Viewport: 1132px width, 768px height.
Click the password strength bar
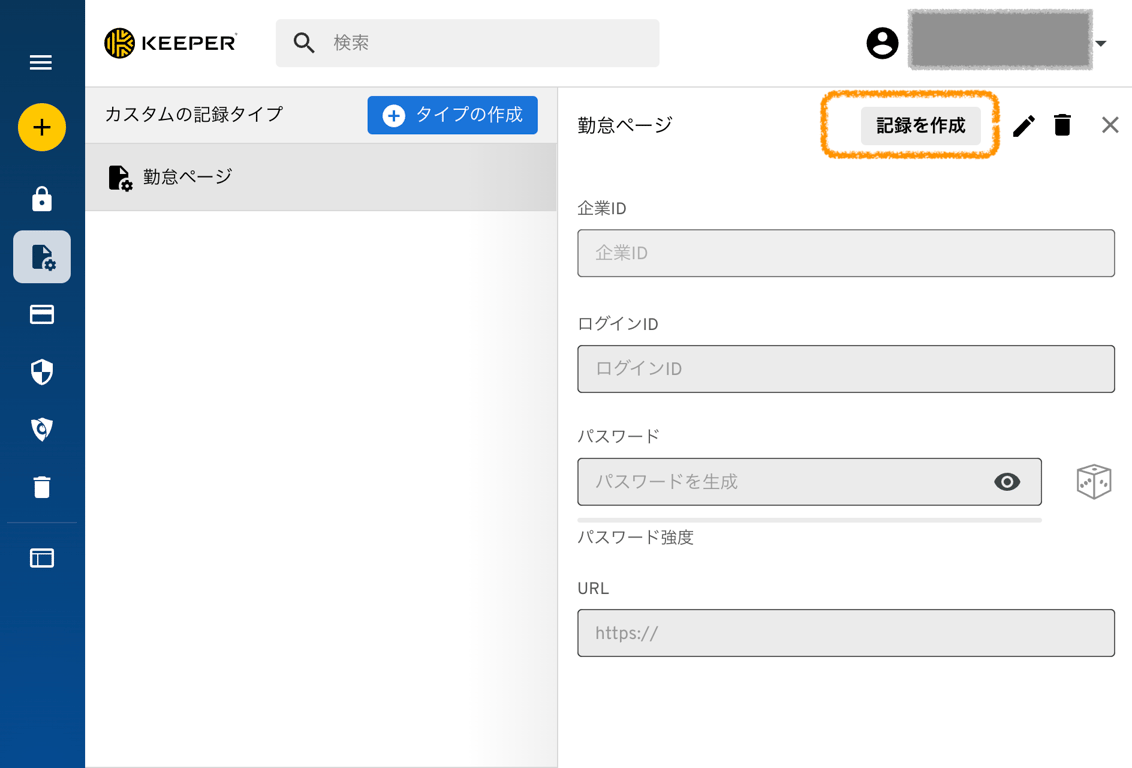[809, 518]
